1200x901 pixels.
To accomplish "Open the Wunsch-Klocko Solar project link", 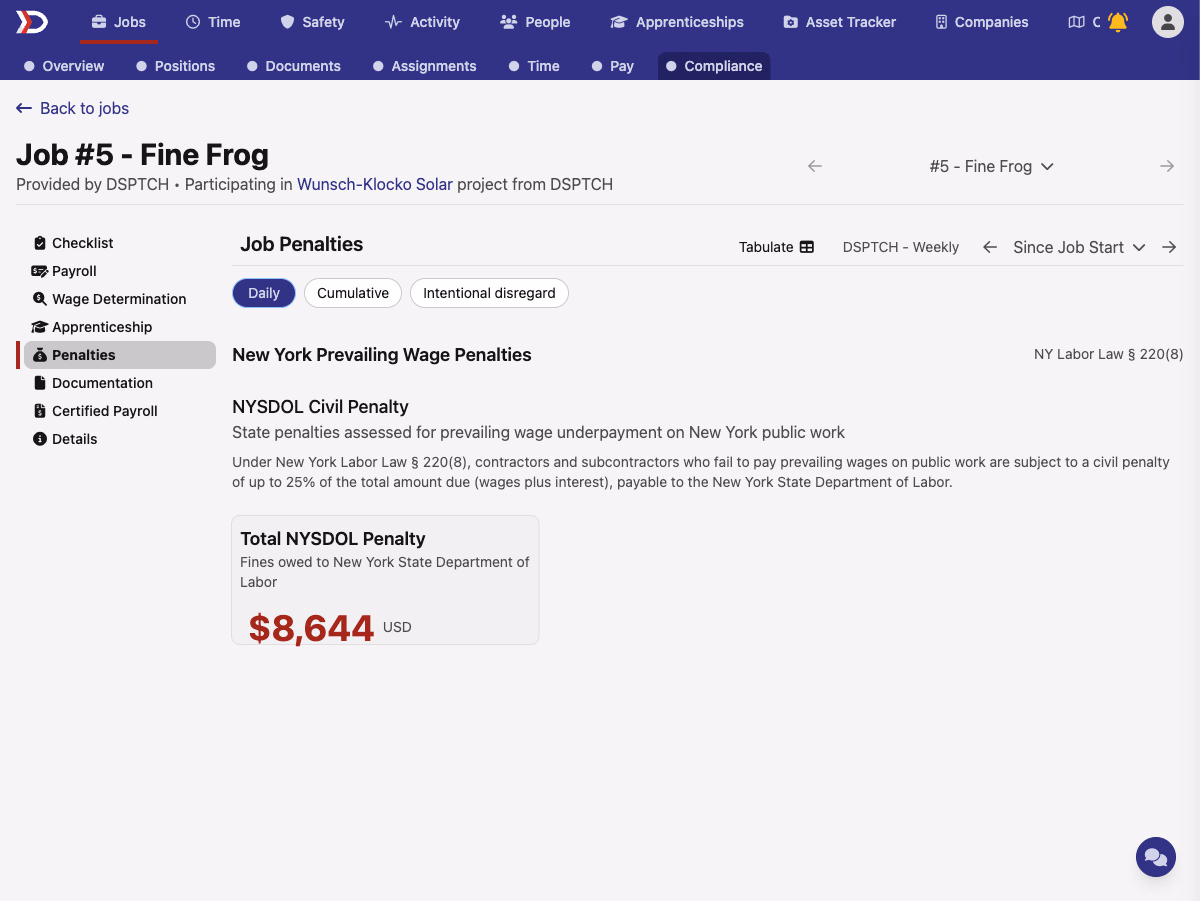I will coord(375,184).
